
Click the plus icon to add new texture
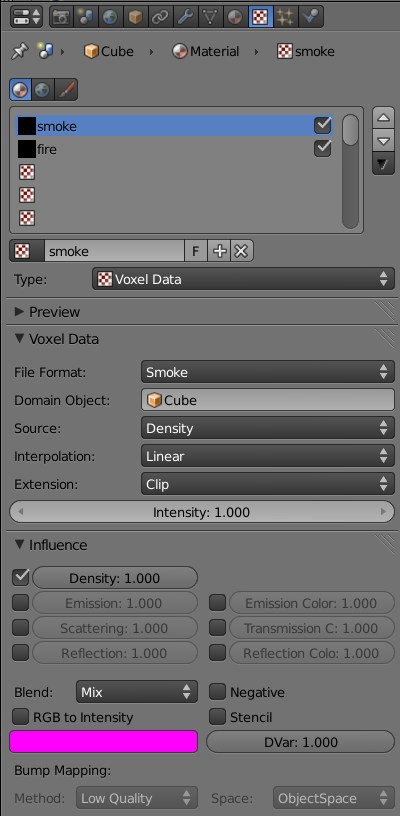[x=220, y=251]
